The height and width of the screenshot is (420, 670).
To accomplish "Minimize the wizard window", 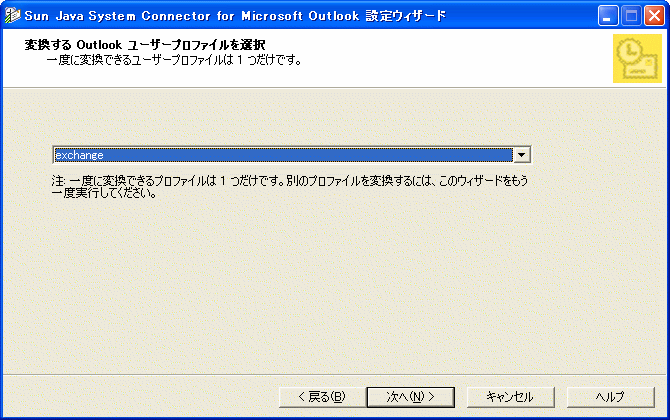I will click(608, 16).
